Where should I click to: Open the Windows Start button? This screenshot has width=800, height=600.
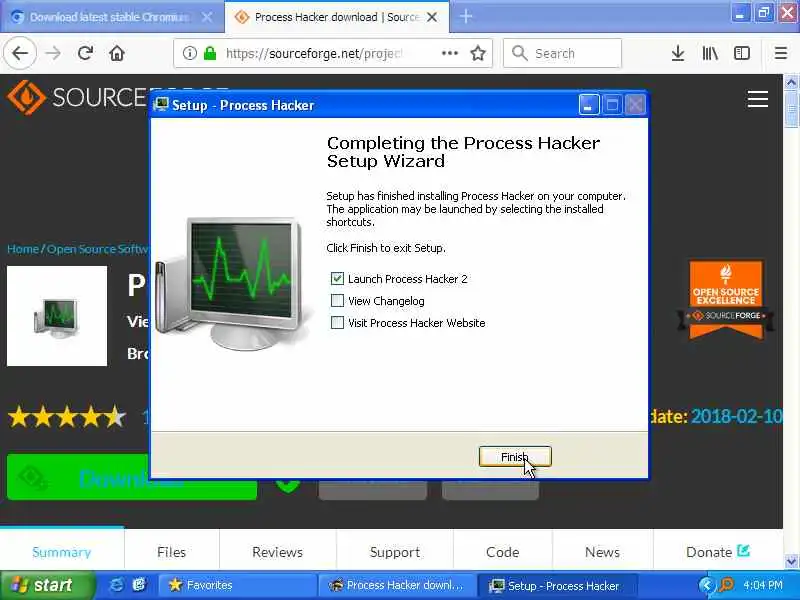click(x=47, y=585)
